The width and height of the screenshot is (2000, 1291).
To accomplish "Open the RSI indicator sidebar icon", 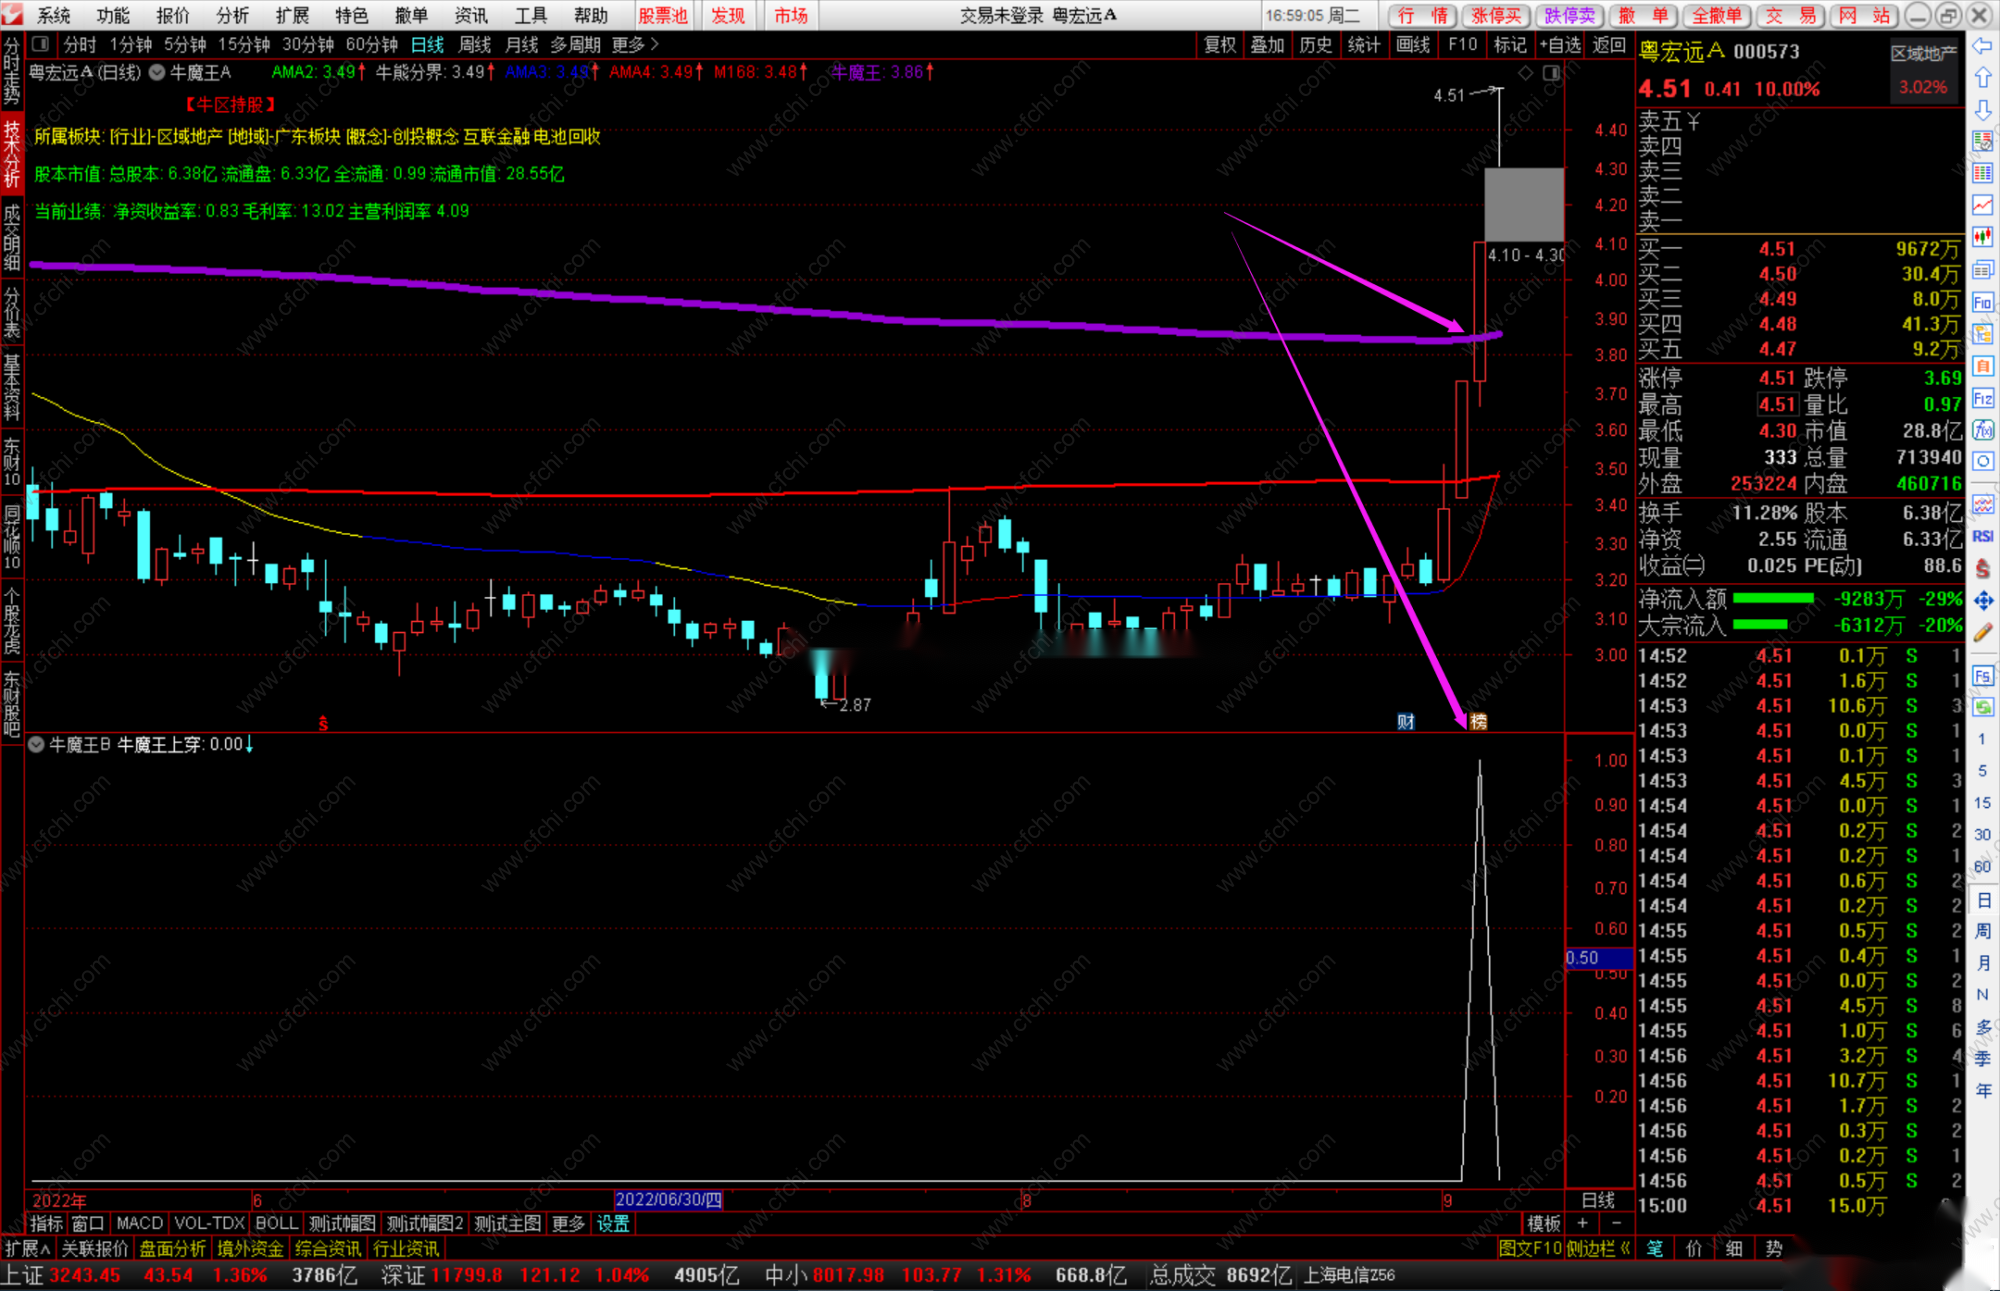I will [1983, 536].
